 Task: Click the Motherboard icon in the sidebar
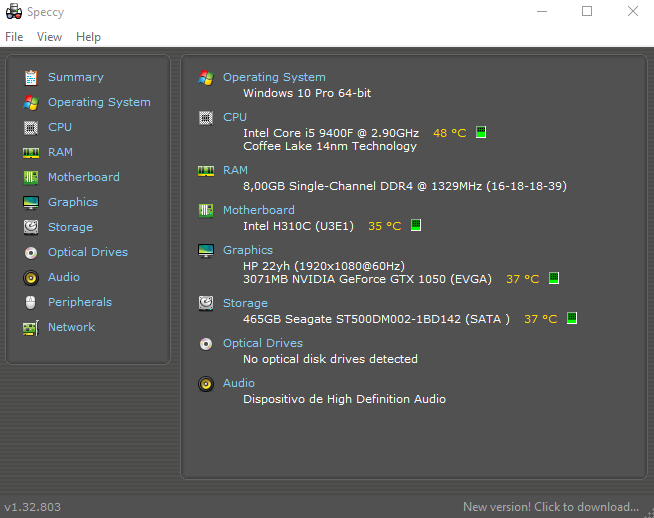[30, 177]
